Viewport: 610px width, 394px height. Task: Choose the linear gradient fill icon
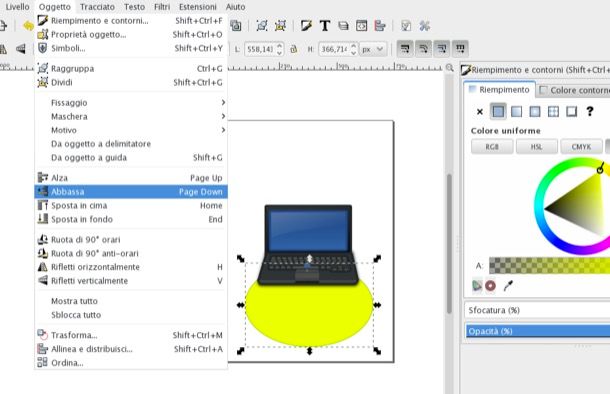516,112
